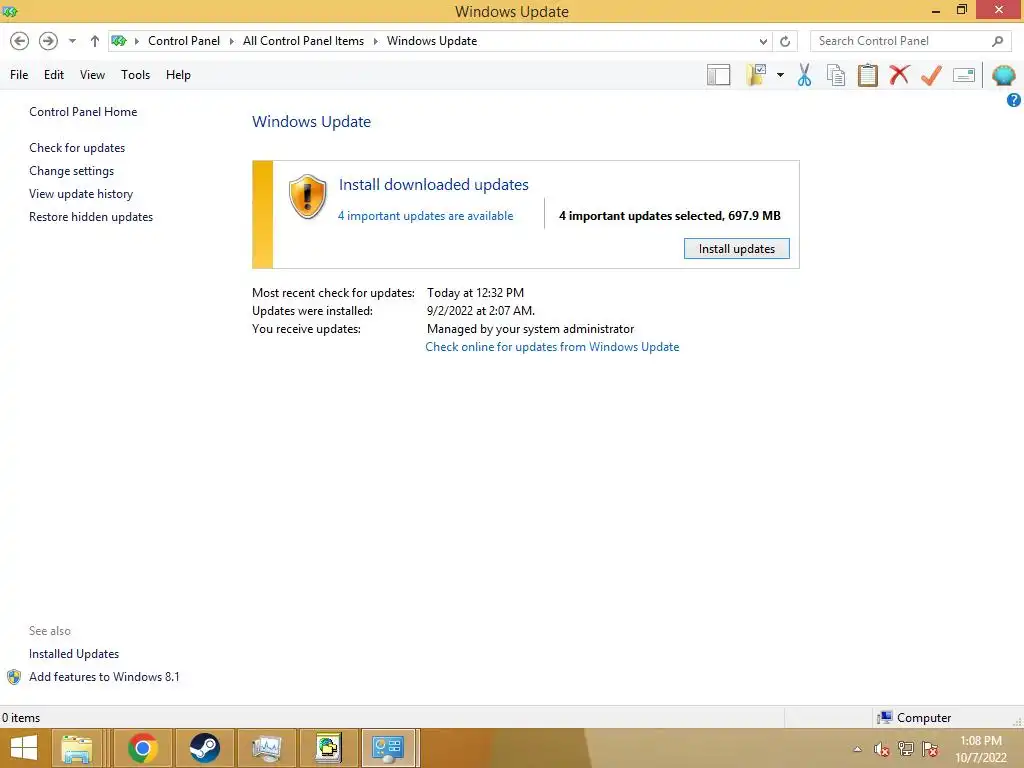Navigate to Control Panel breadcrumb
Screen dimensions: 1024x768
pyautogui.click(x=184, y=41)
